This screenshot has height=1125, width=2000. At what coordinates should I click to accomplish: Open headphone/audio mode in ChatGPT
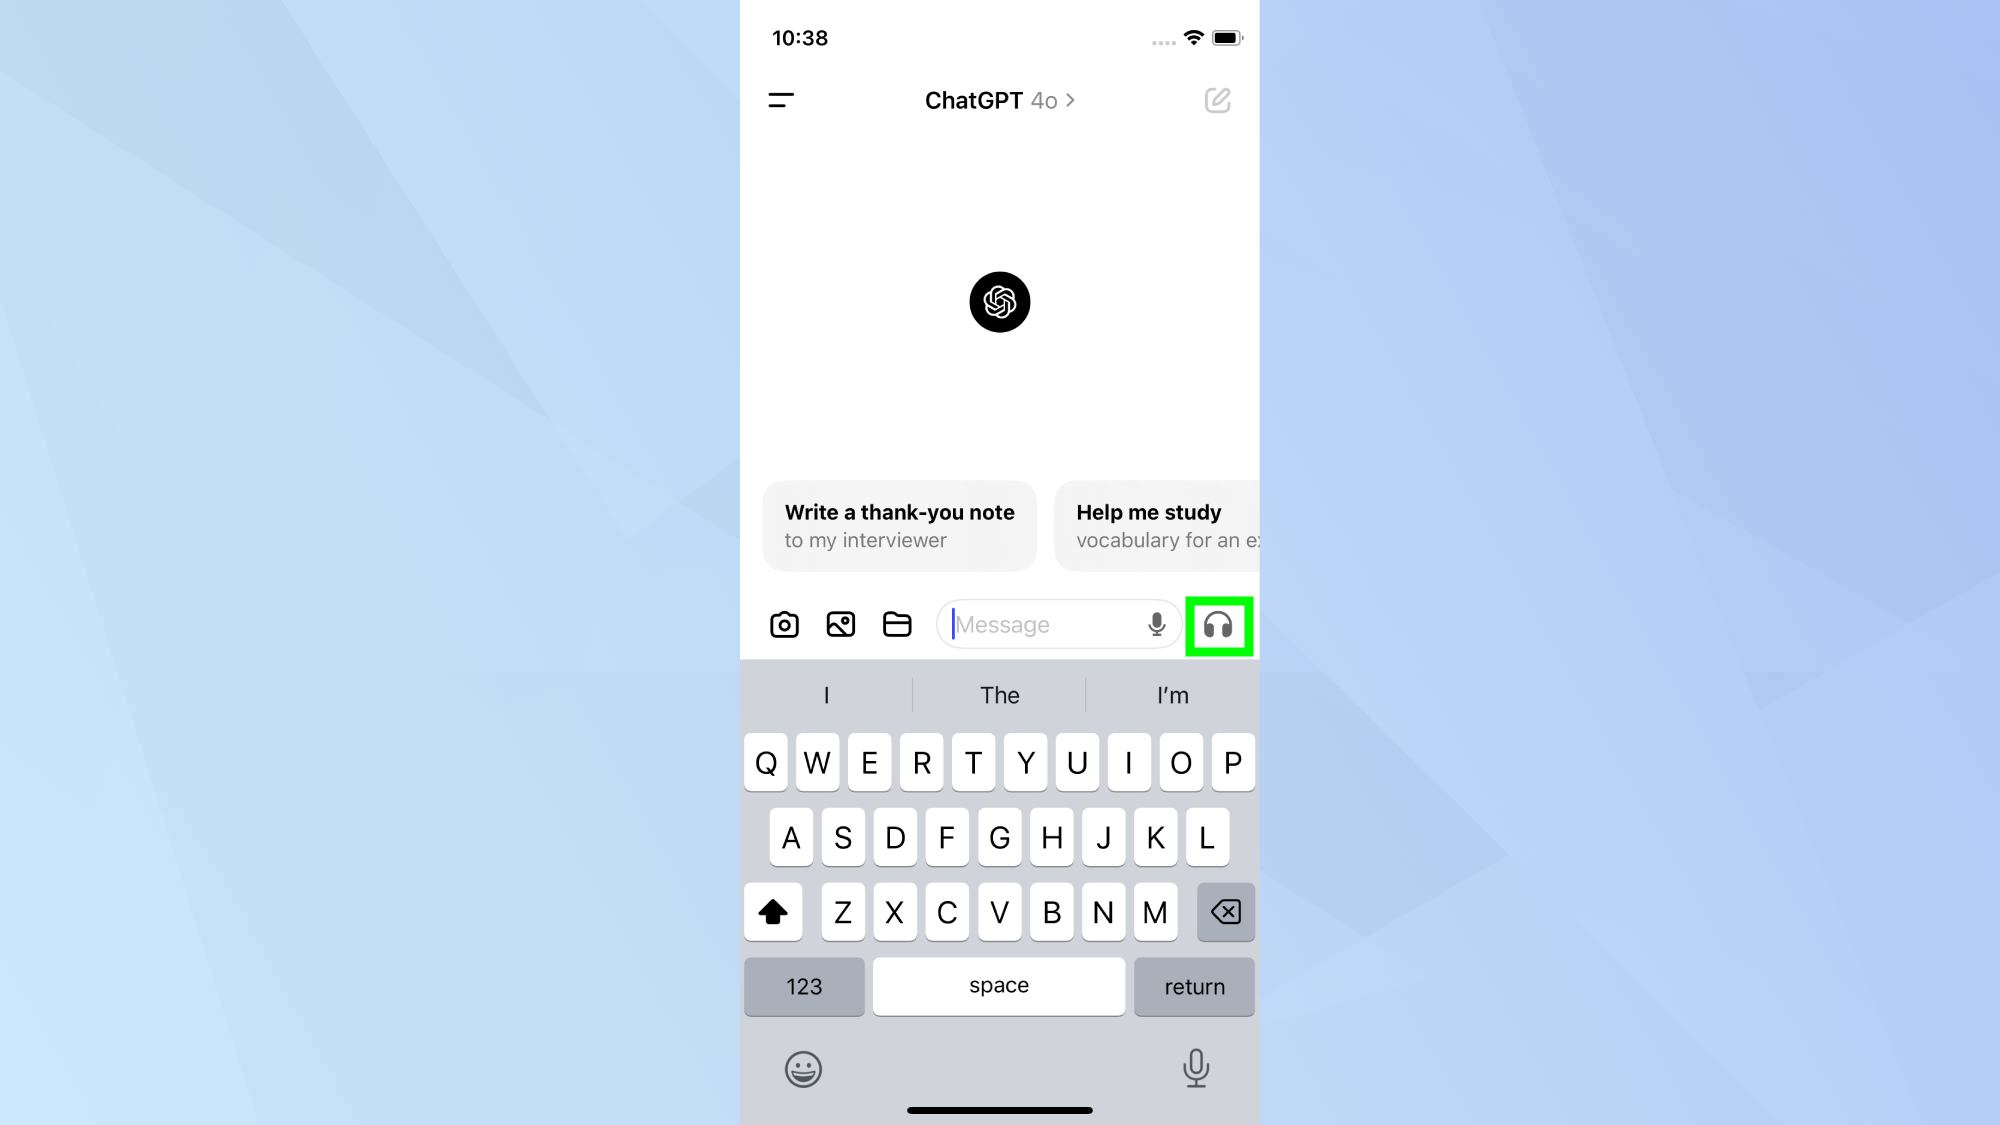[1217, 625]
